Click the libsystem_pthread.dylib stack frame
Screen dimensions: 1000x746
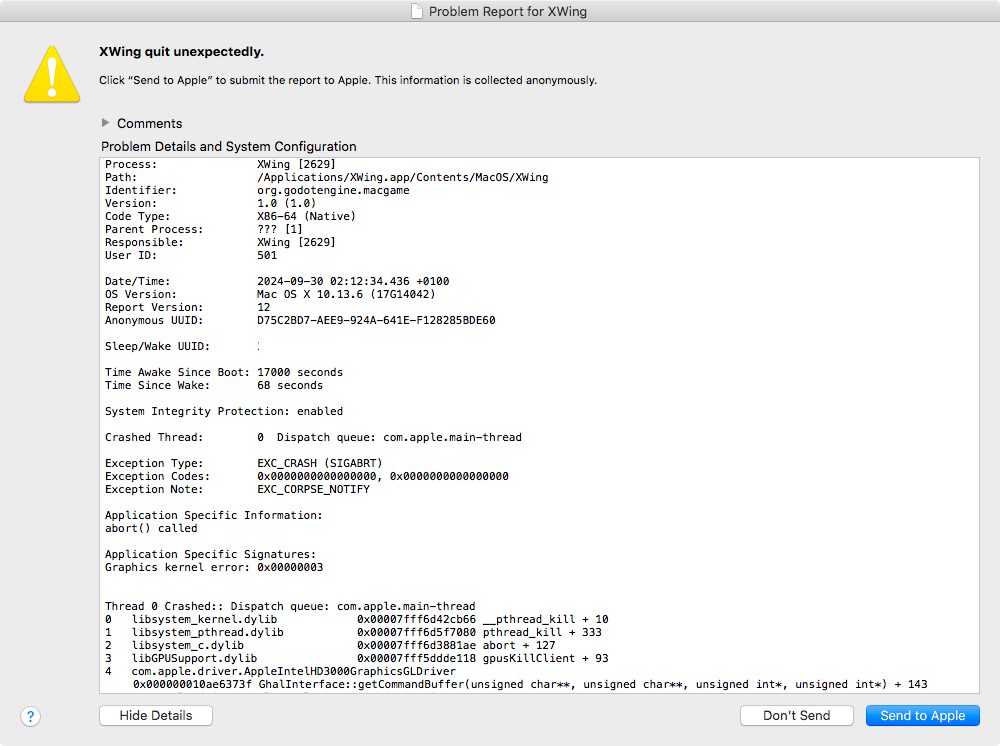pyautogui.click(x=353, y=633)
